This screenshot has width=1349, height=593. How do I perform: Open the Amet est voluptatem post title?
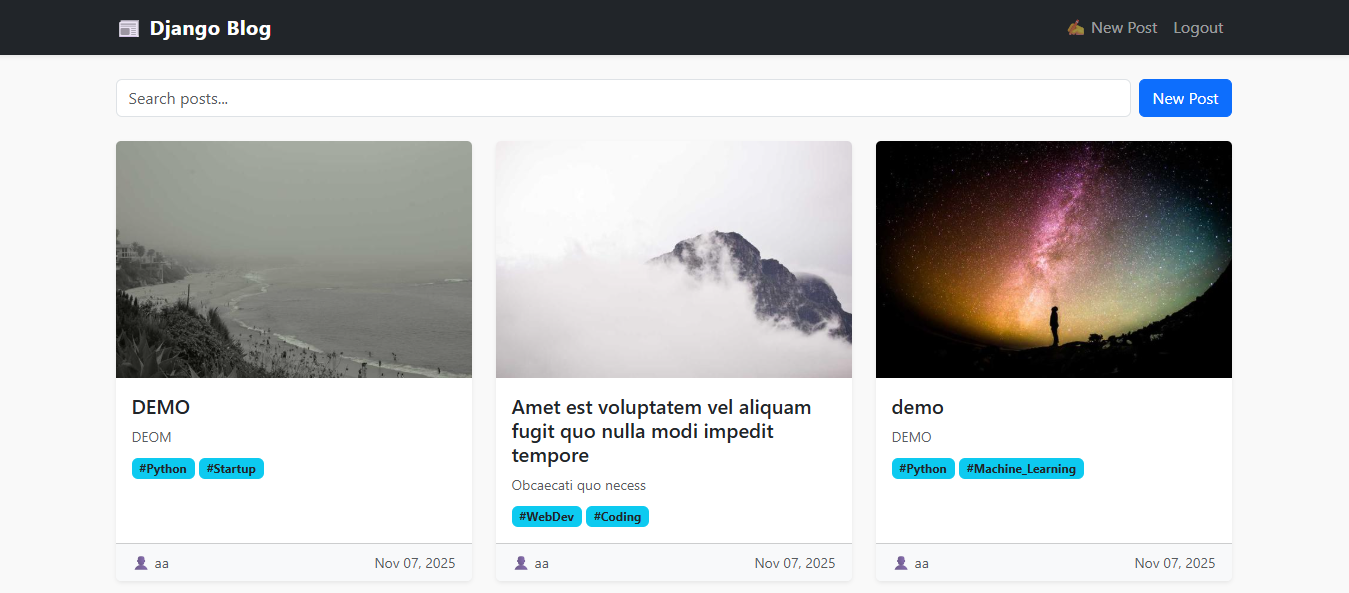coord(662,431)
